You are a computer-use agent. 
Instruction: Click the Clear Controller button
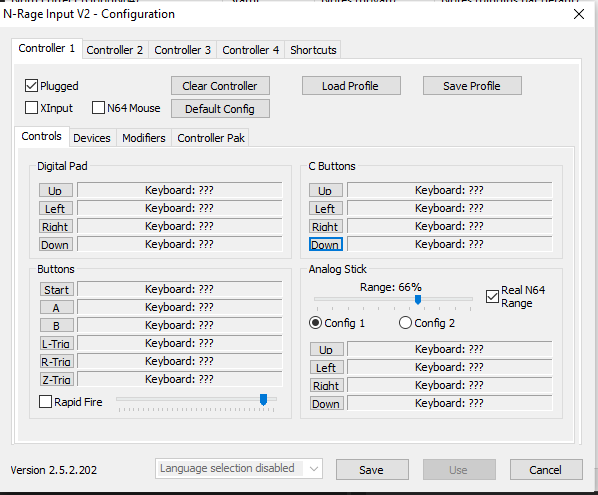[220, 86]
